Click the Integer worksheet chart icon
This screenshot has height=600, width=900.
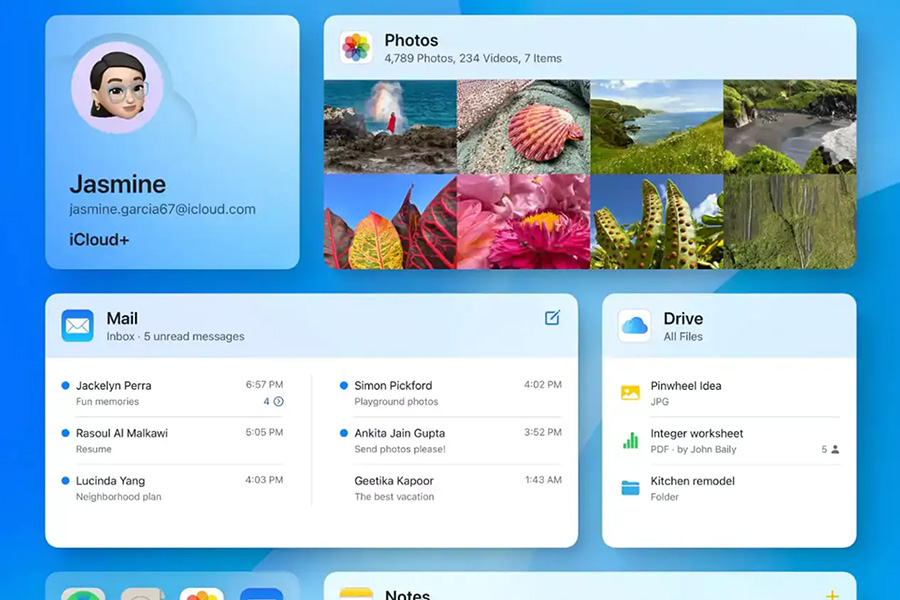coord(630,441)
